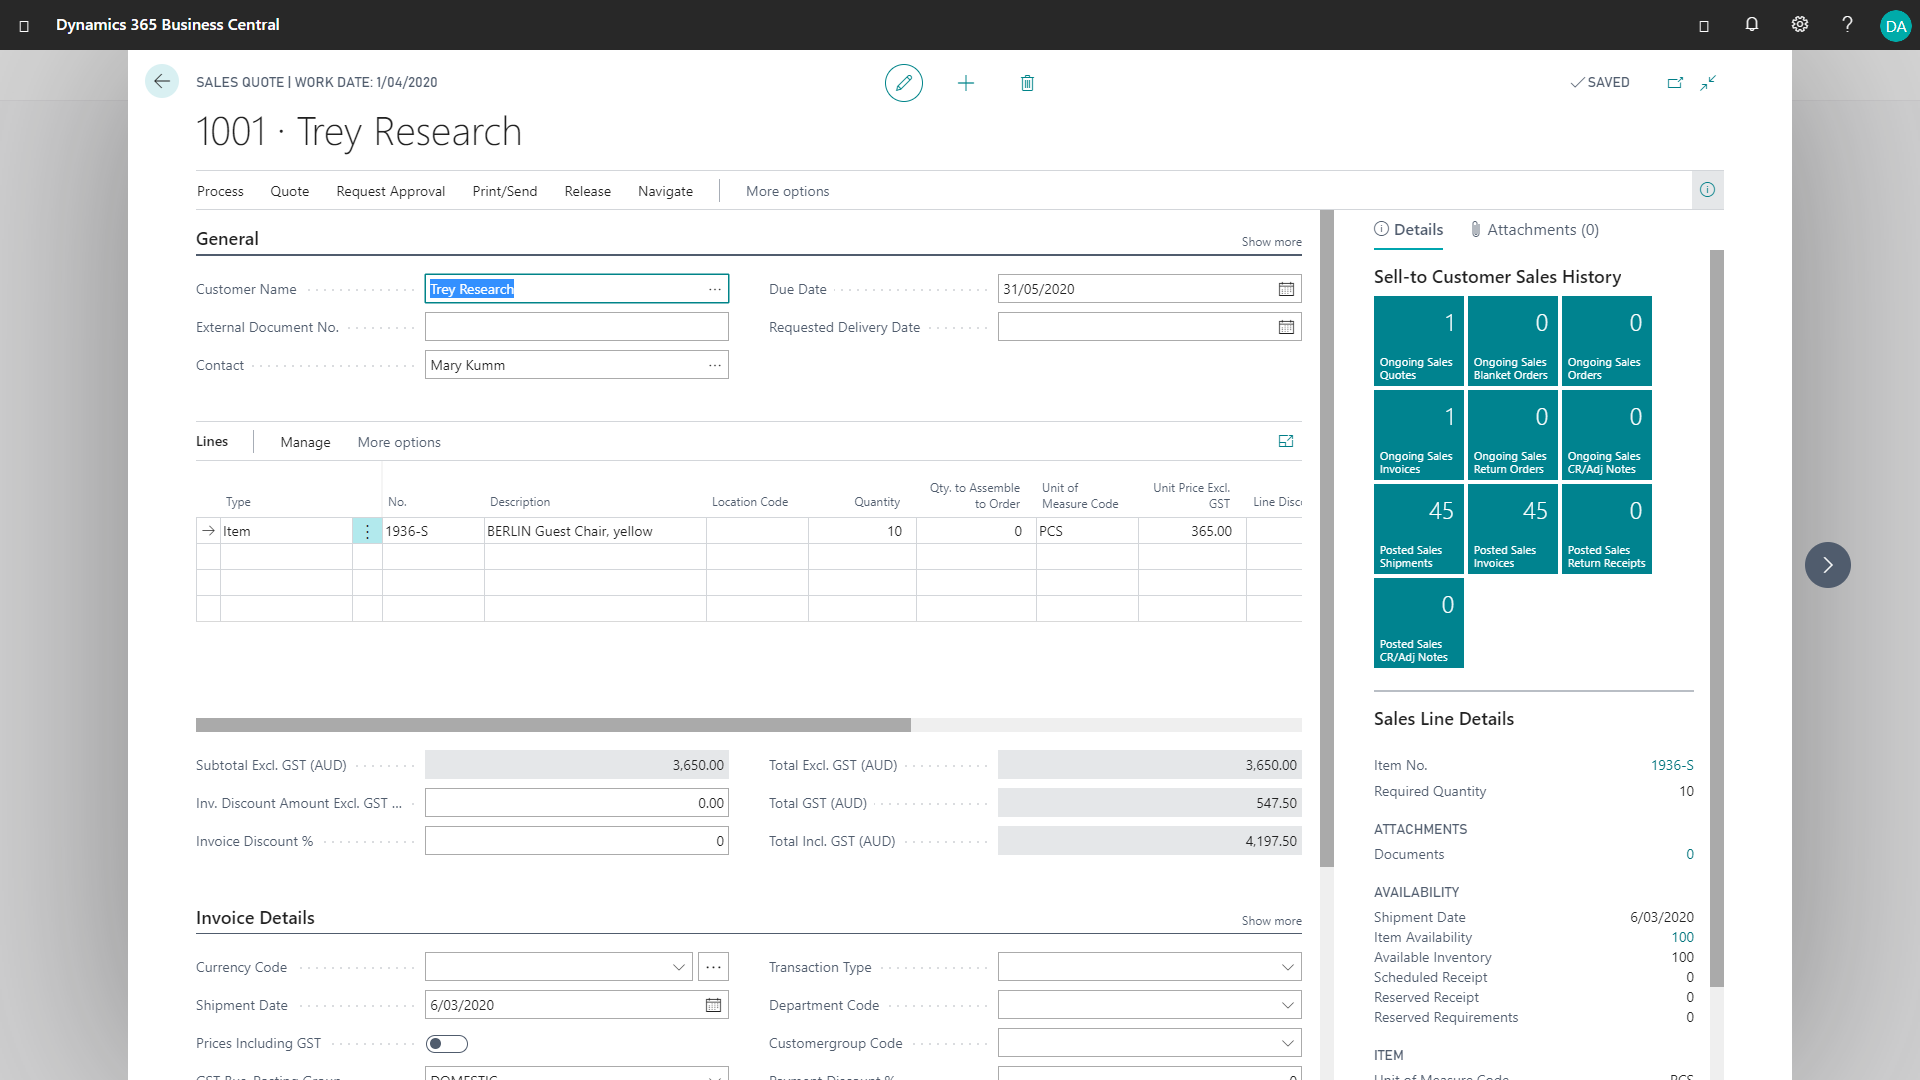The height and width of the screenshot is (1080, 1920).
Task: Open the settings gear icon
Action: 1799,25
